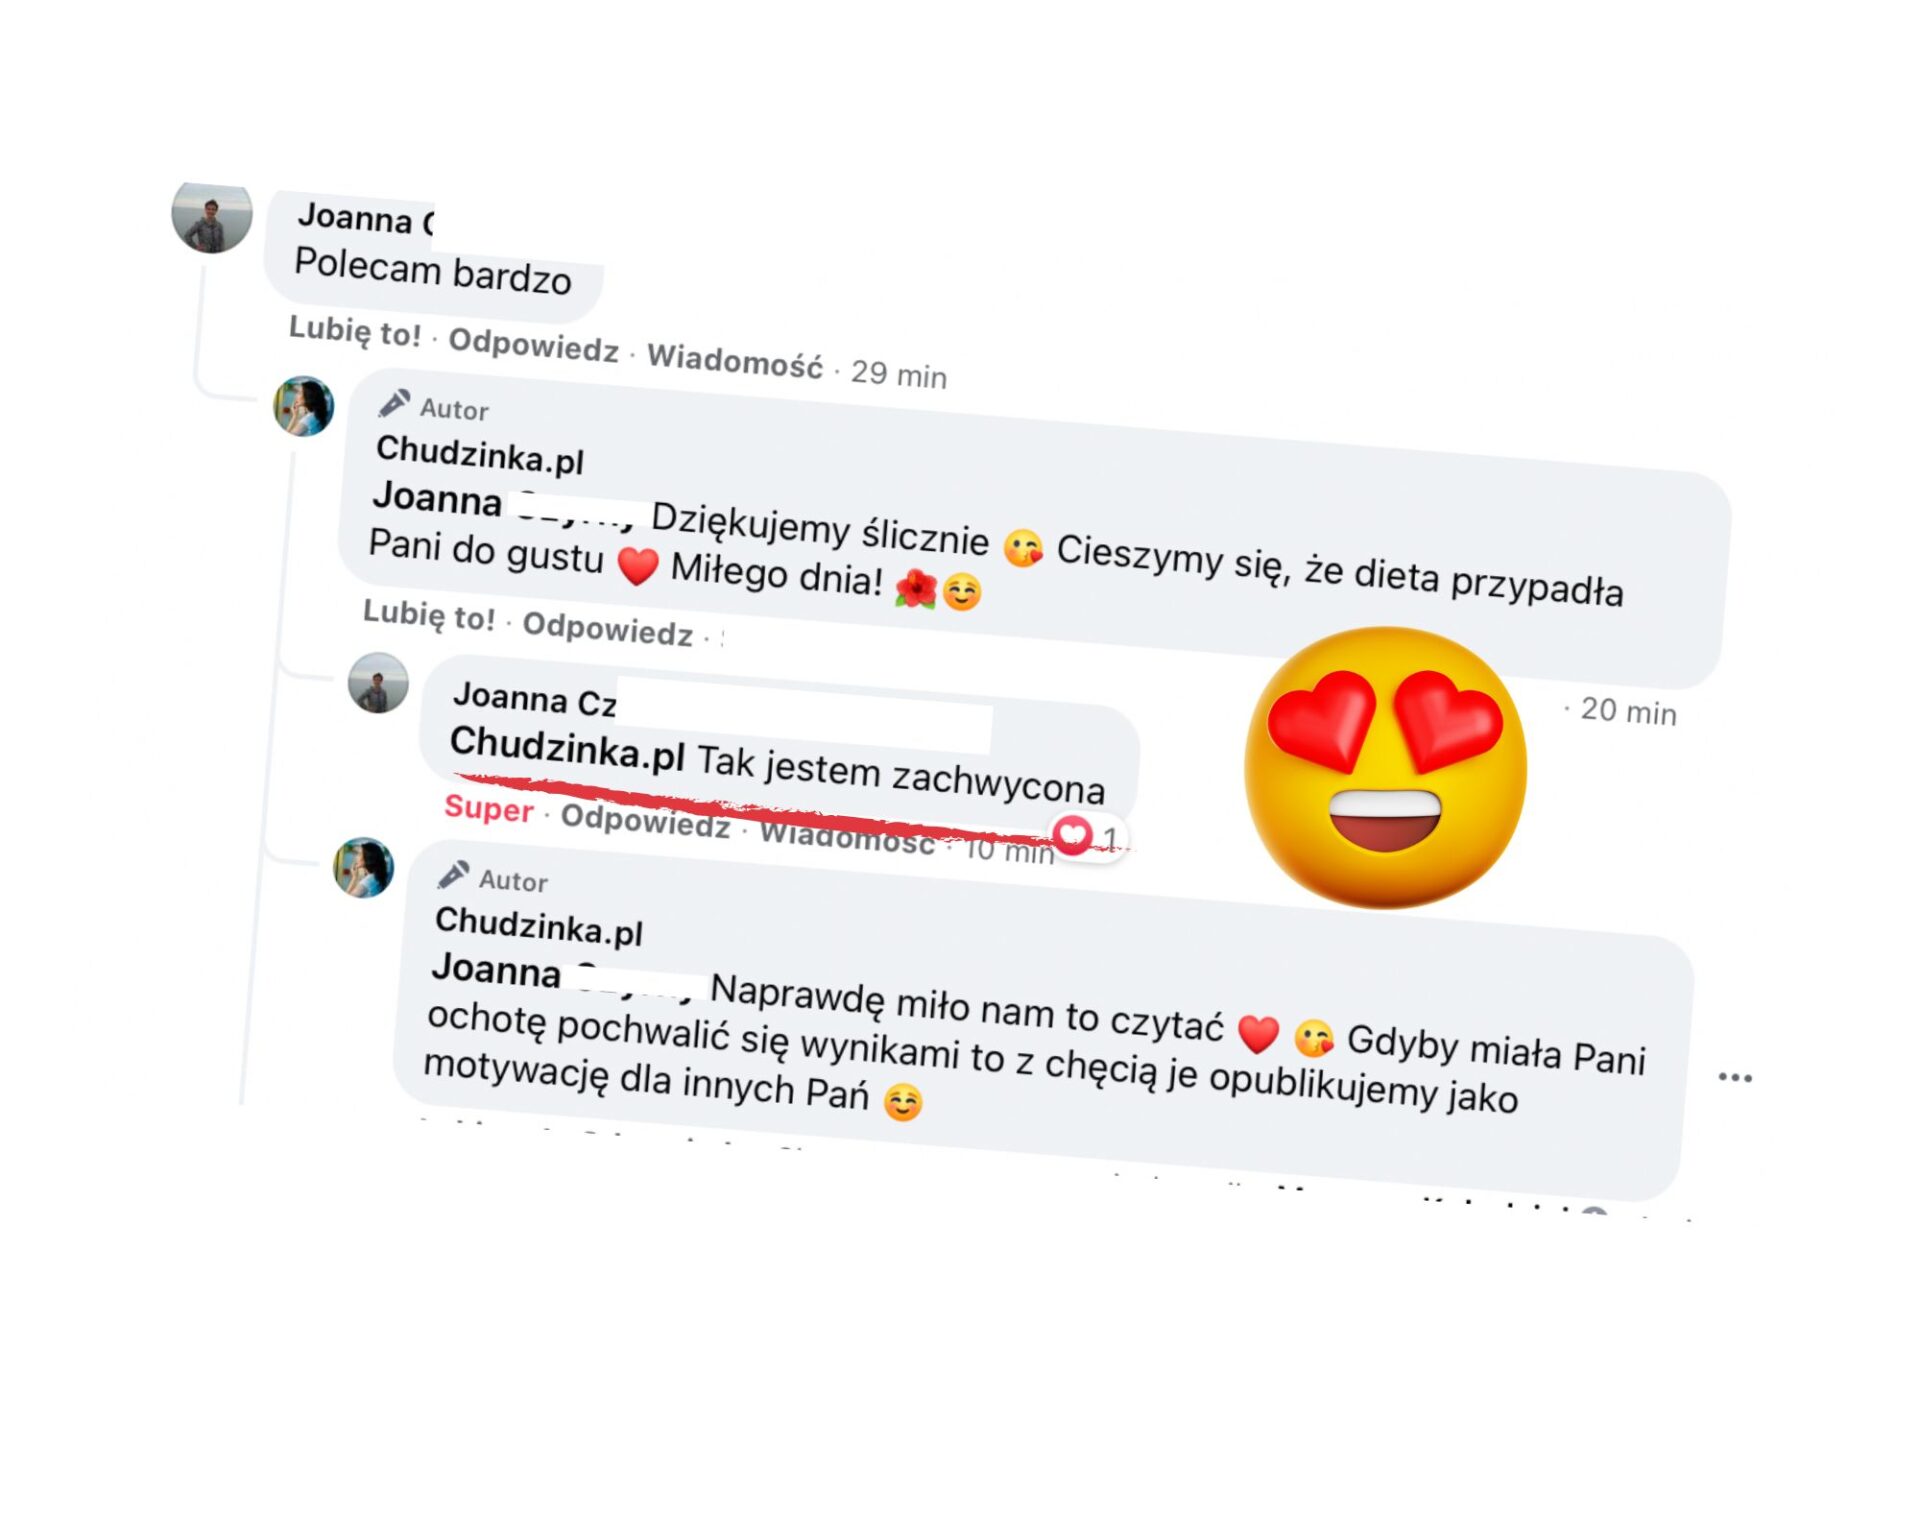
Task: Click 'Lubię to!' under Polecam bardzo comment
Action: [355, 332]
